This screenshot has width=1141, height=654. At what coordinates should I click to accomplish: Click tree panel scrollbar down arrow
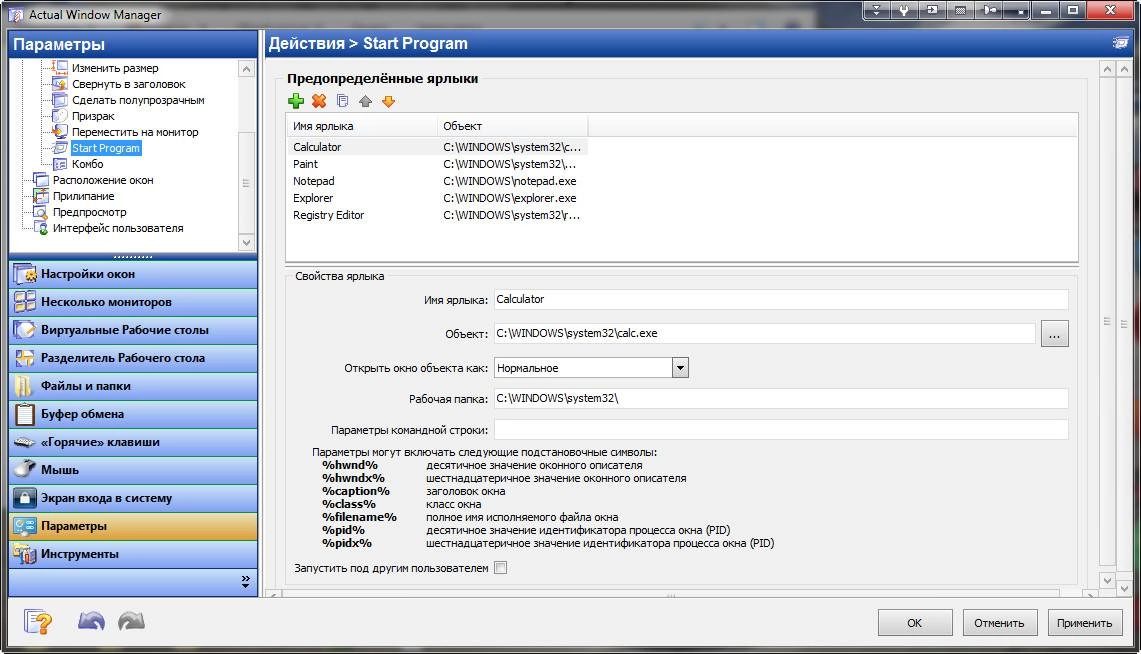246,243
